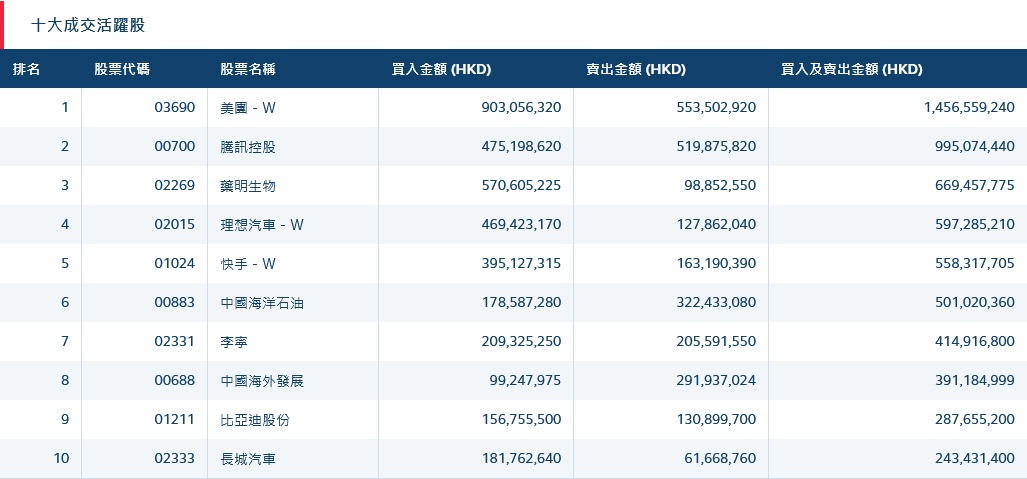The width and height of the screenshot is (1027, 479).
Task: Select stock name 中國海洋石油
Action: (262, 303)
